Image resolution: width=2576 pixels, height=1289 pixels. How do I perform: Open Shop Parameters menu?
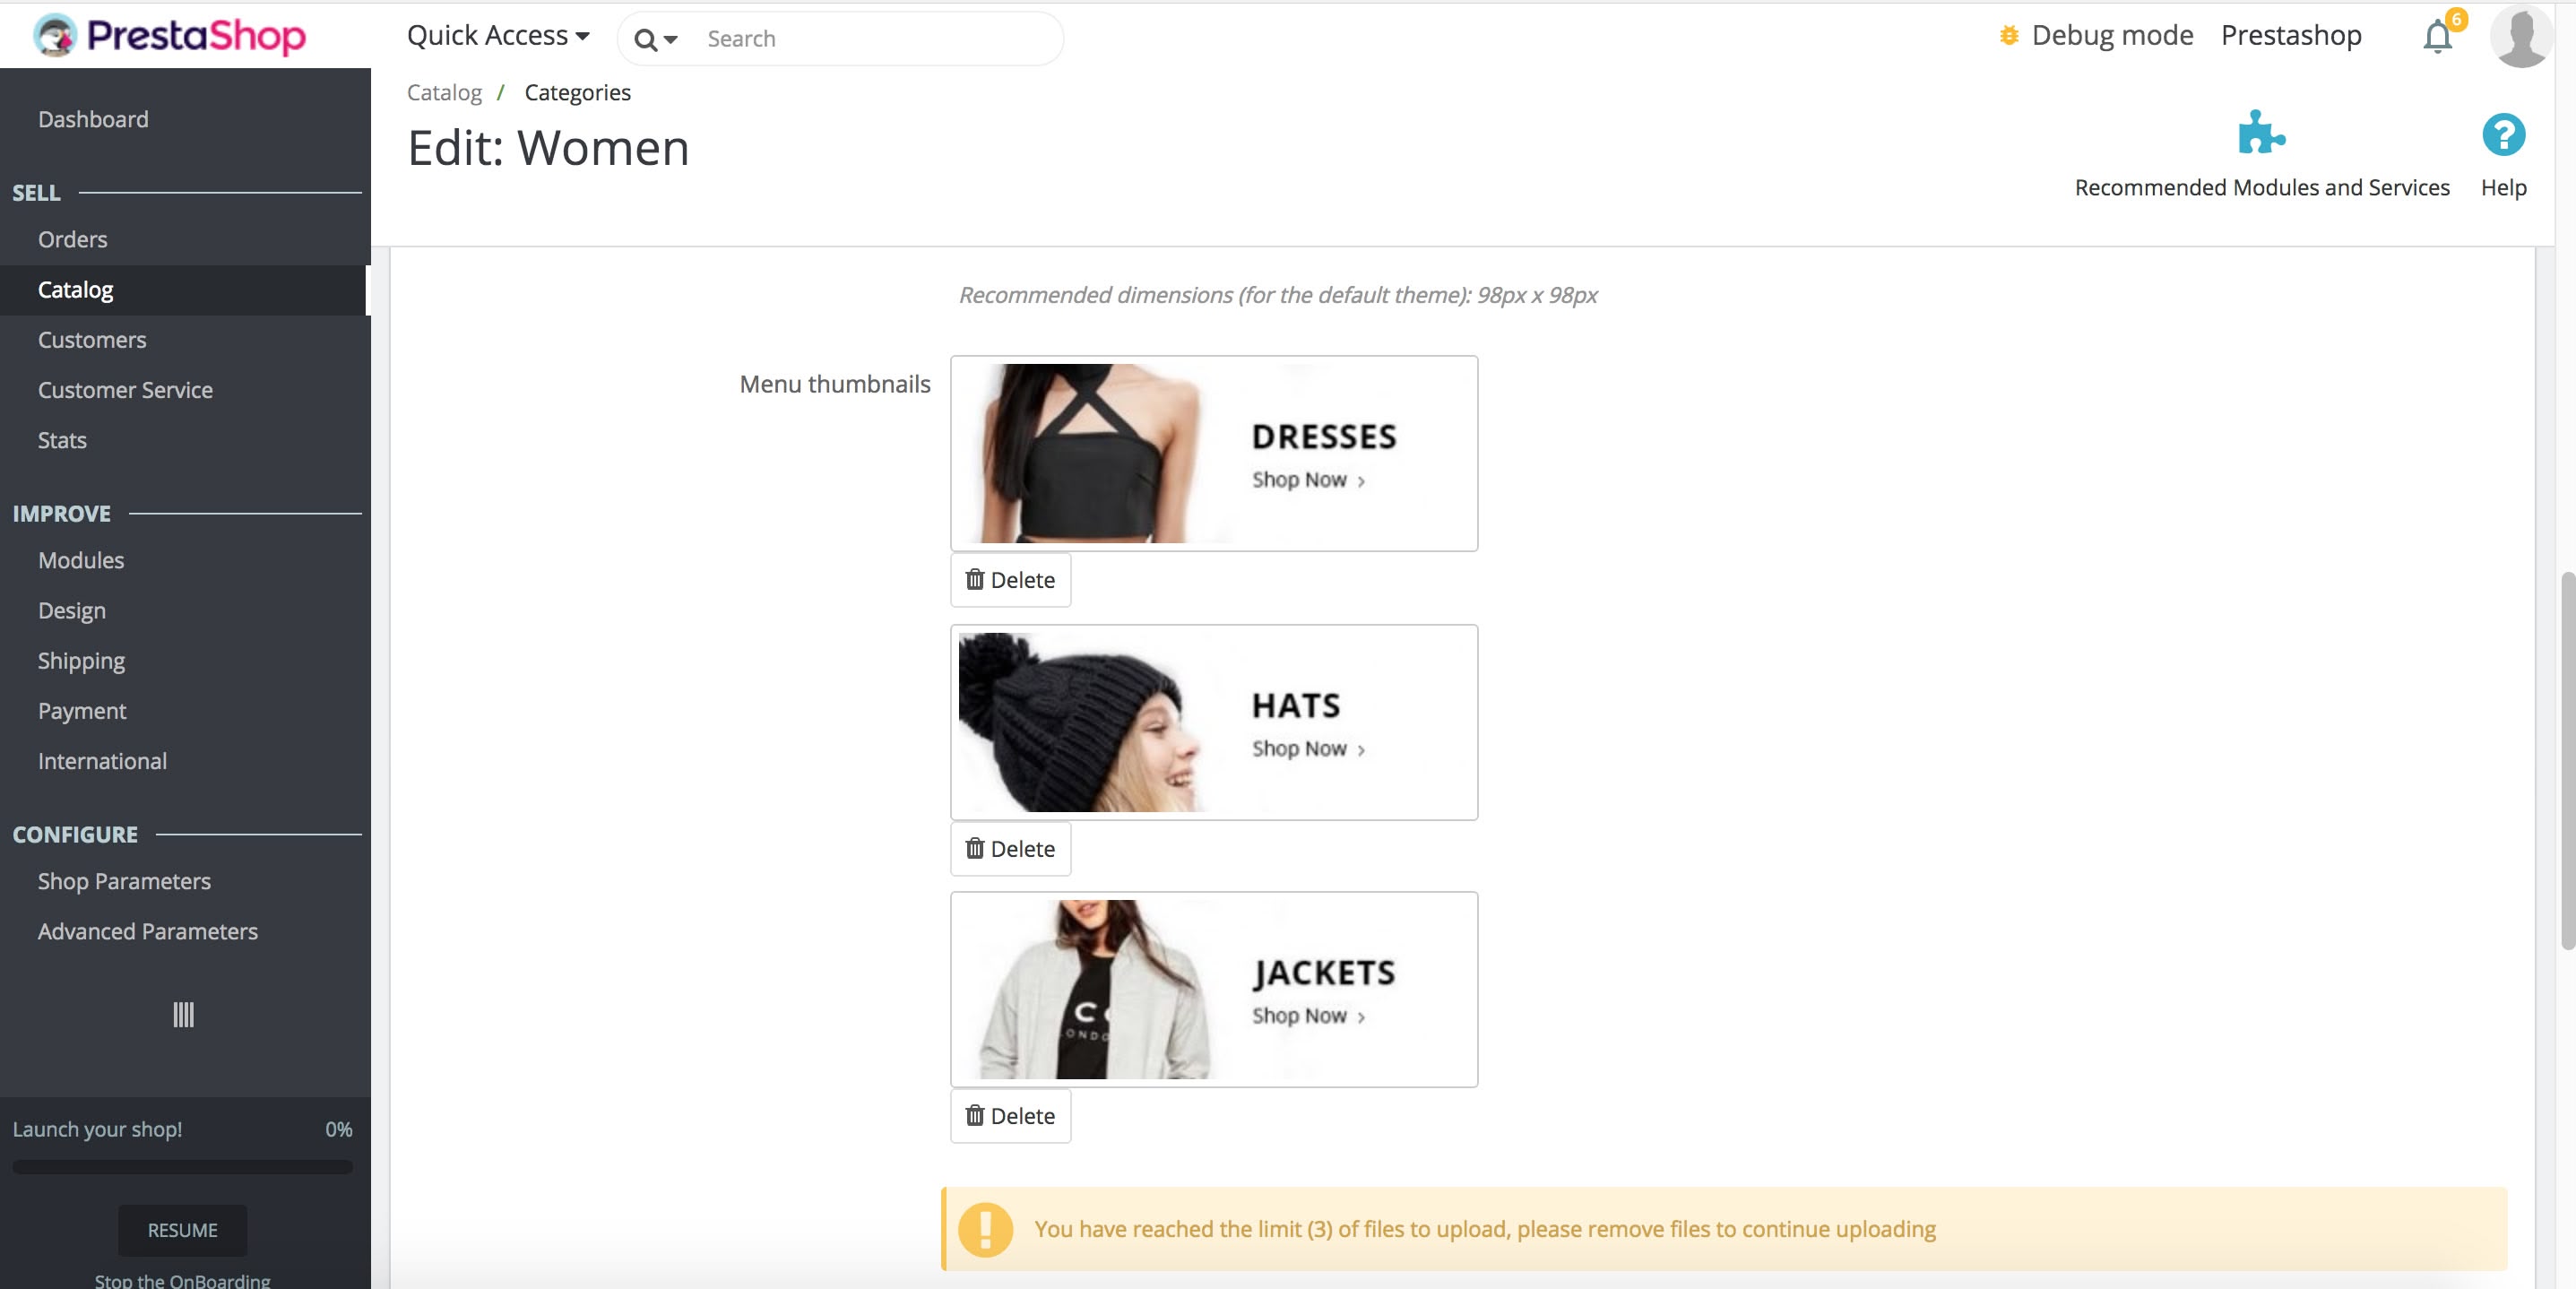124,881
